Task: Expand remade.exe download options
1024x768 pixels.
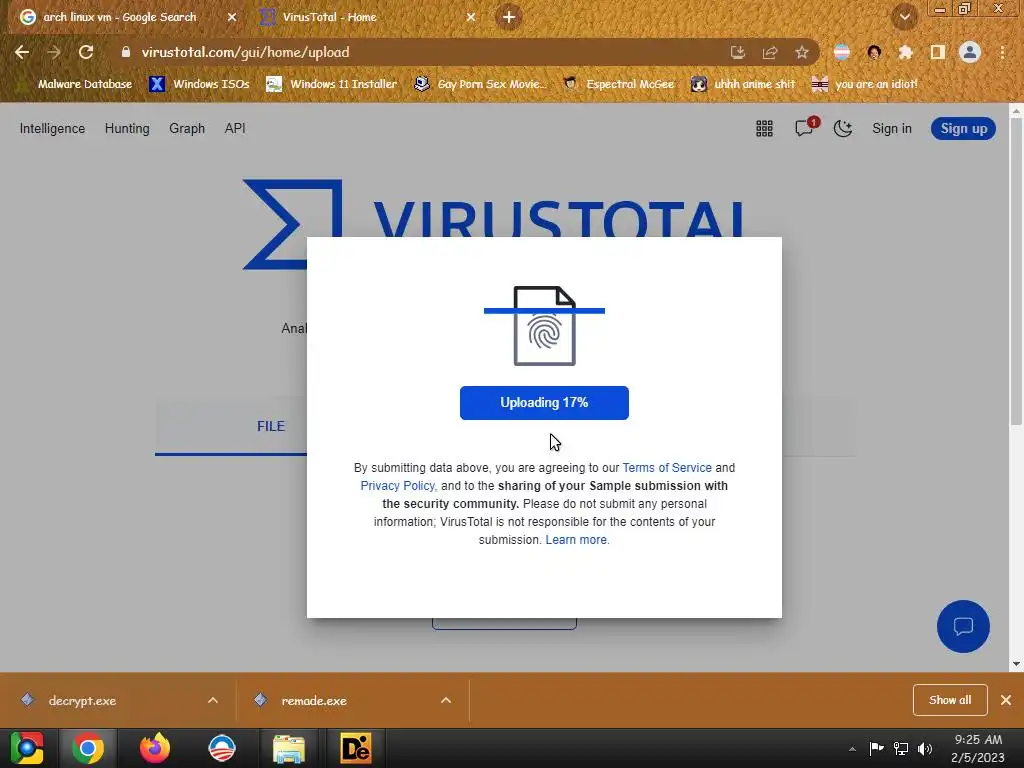Action: point(446,700)
